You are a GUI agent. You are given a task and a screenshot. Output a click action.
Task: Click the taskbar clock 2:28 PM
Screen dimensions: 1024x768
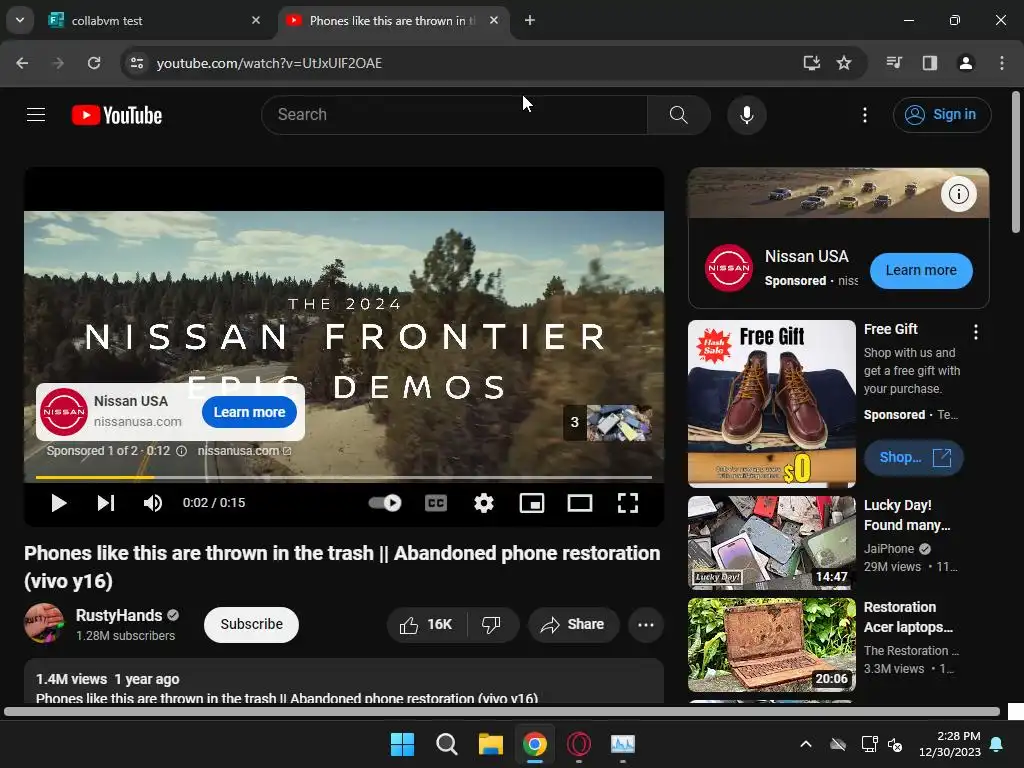click(x=950, y=744)
